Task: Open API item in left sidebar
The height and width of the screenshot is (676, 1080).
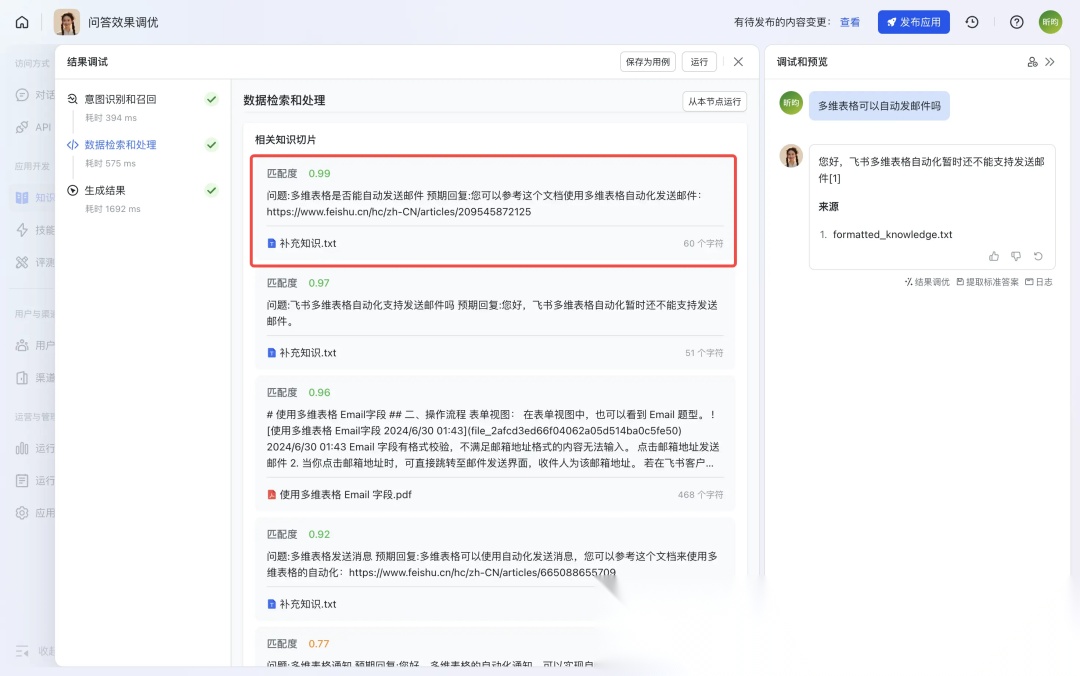Action: click(x=34, y=127)
